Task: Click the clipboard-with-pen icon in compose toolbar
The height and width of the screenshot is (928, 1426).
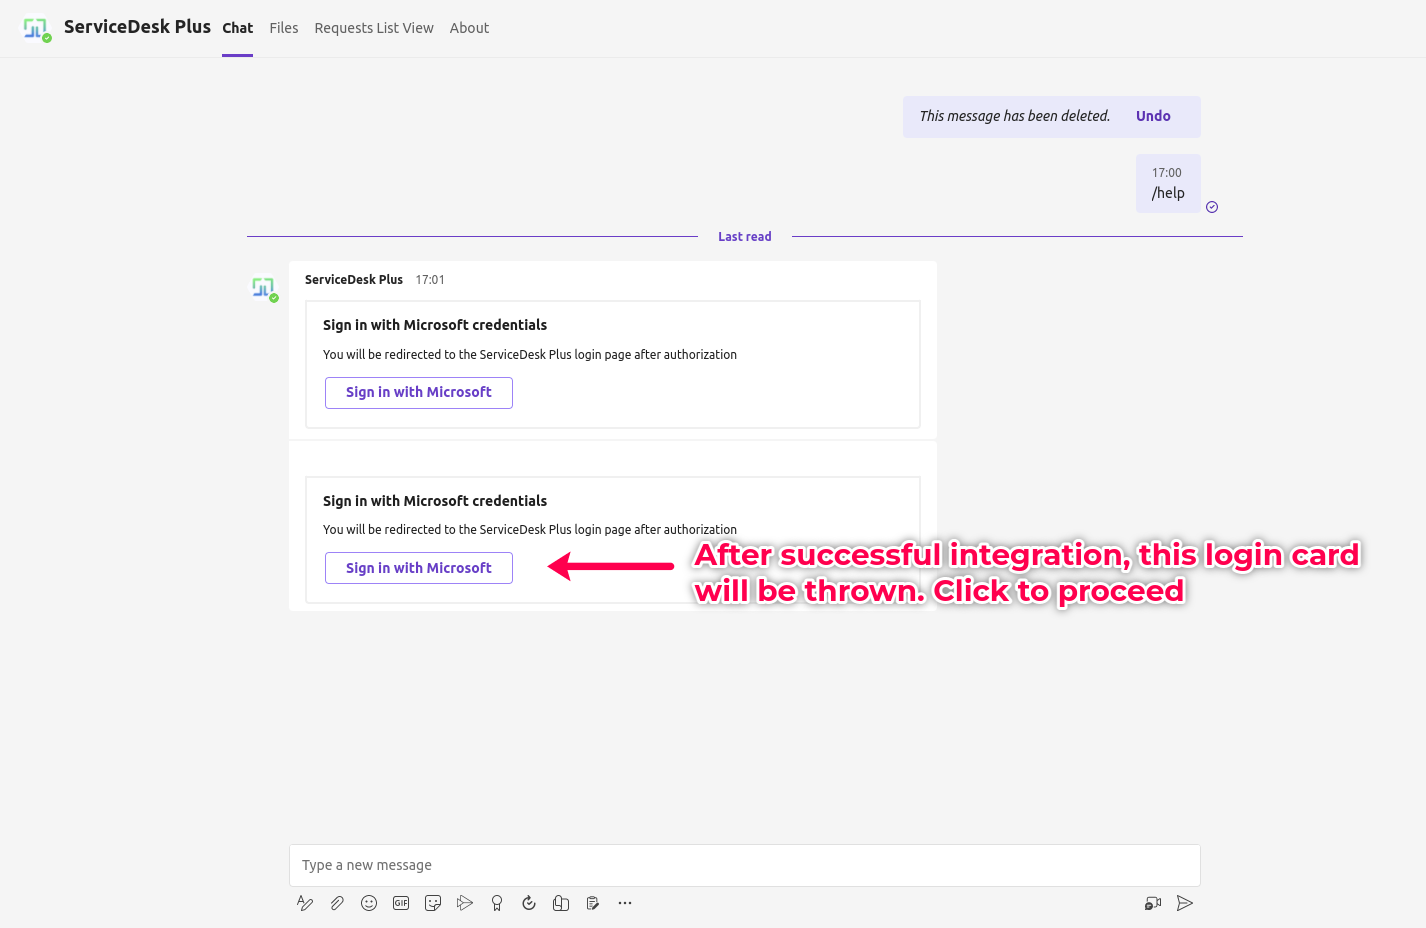Action: (593, 903)
